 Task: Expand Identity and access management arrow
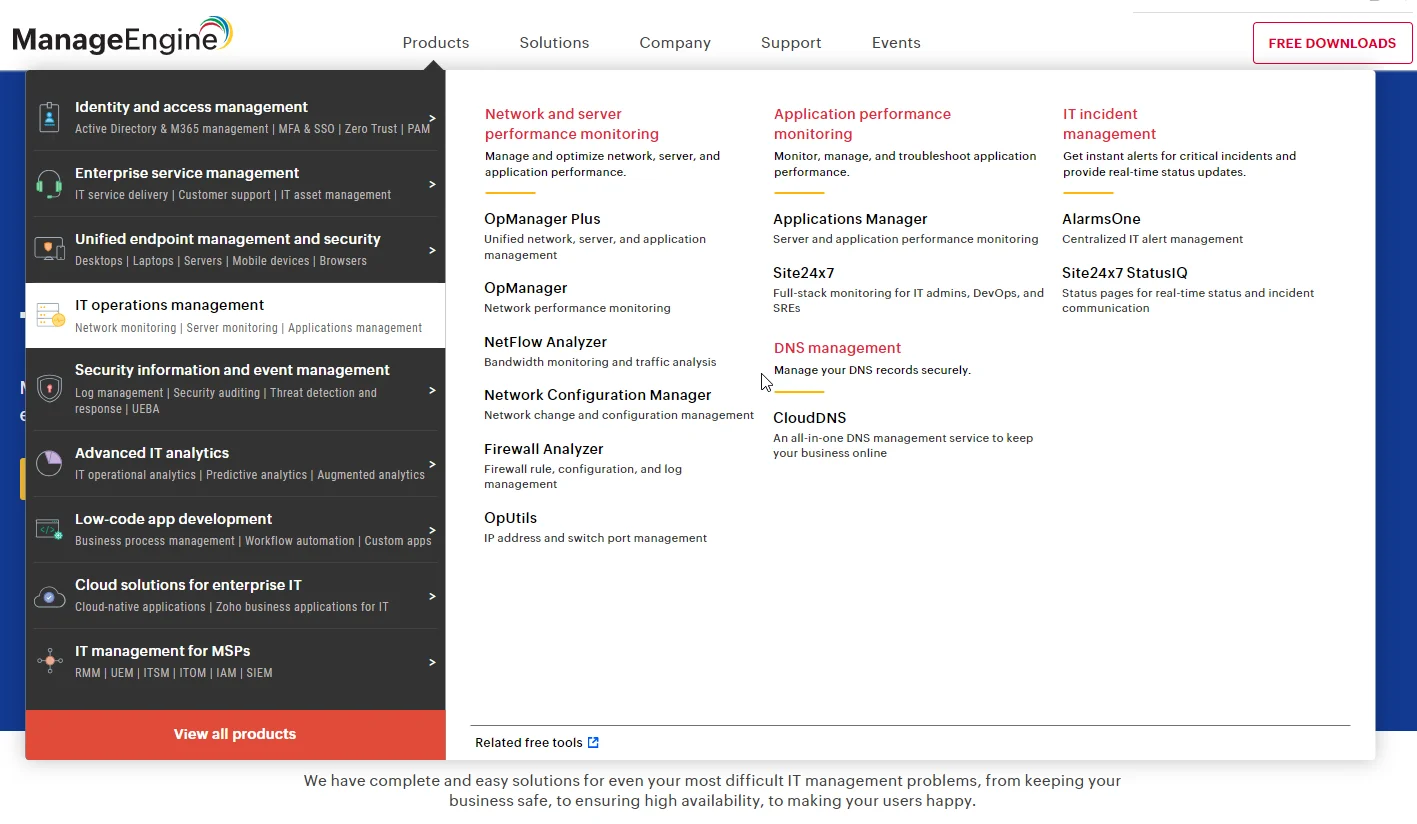[x=432, y=118]
